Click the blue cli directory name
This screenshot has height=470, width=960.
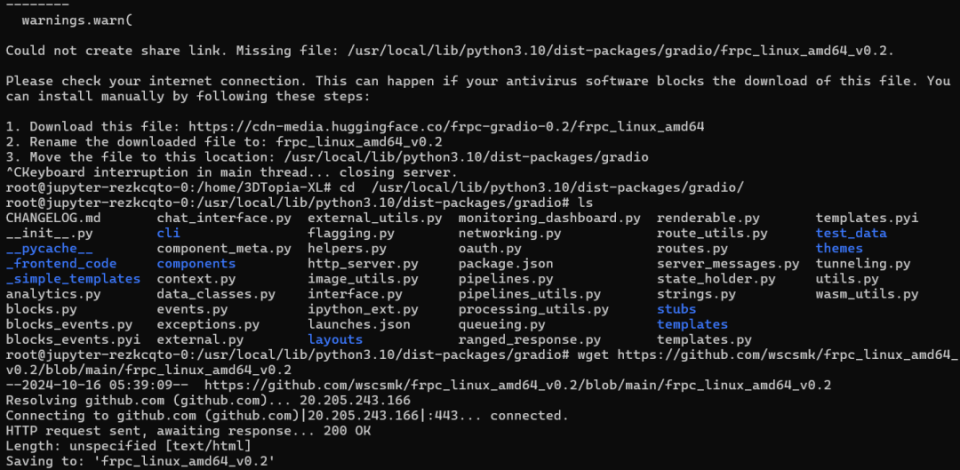167,233
